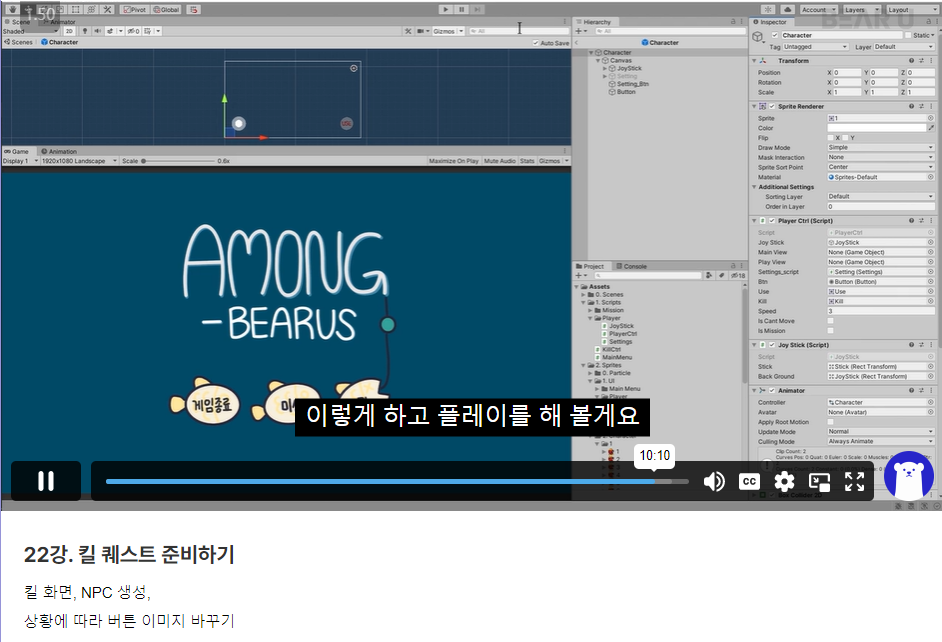Click the Speed value field

881,311
